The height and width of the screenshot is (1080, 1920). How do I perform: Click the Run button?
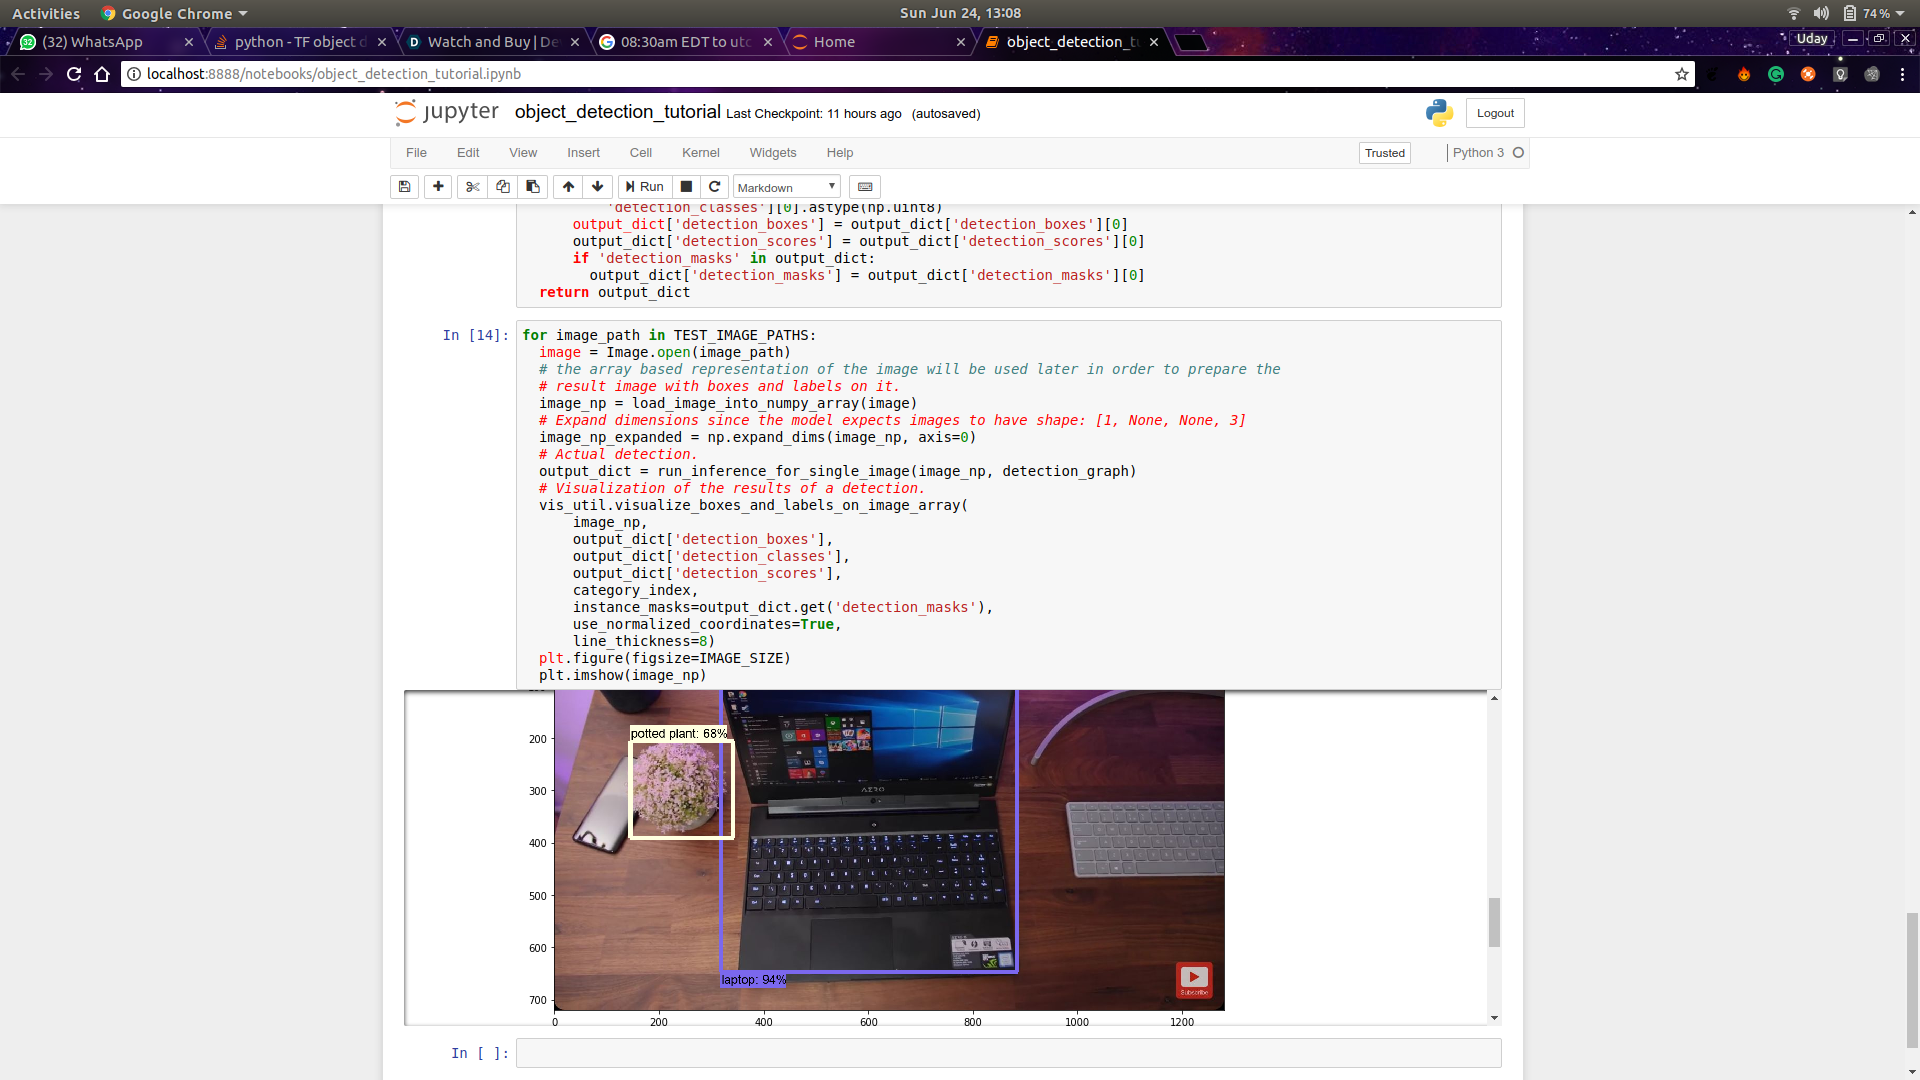point(645,187)
